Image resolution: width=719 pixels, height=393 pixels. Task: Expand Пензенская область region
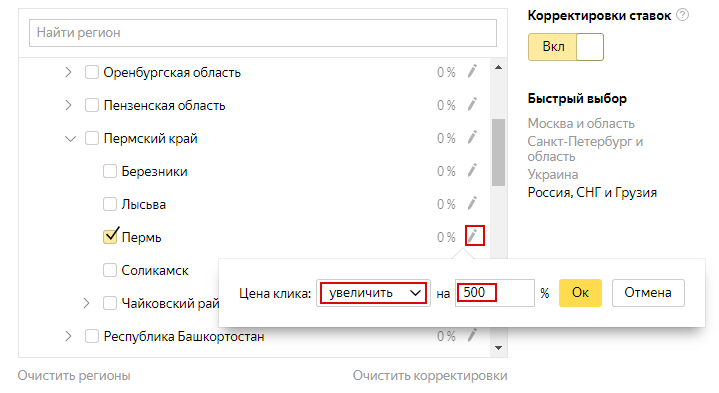68,105
